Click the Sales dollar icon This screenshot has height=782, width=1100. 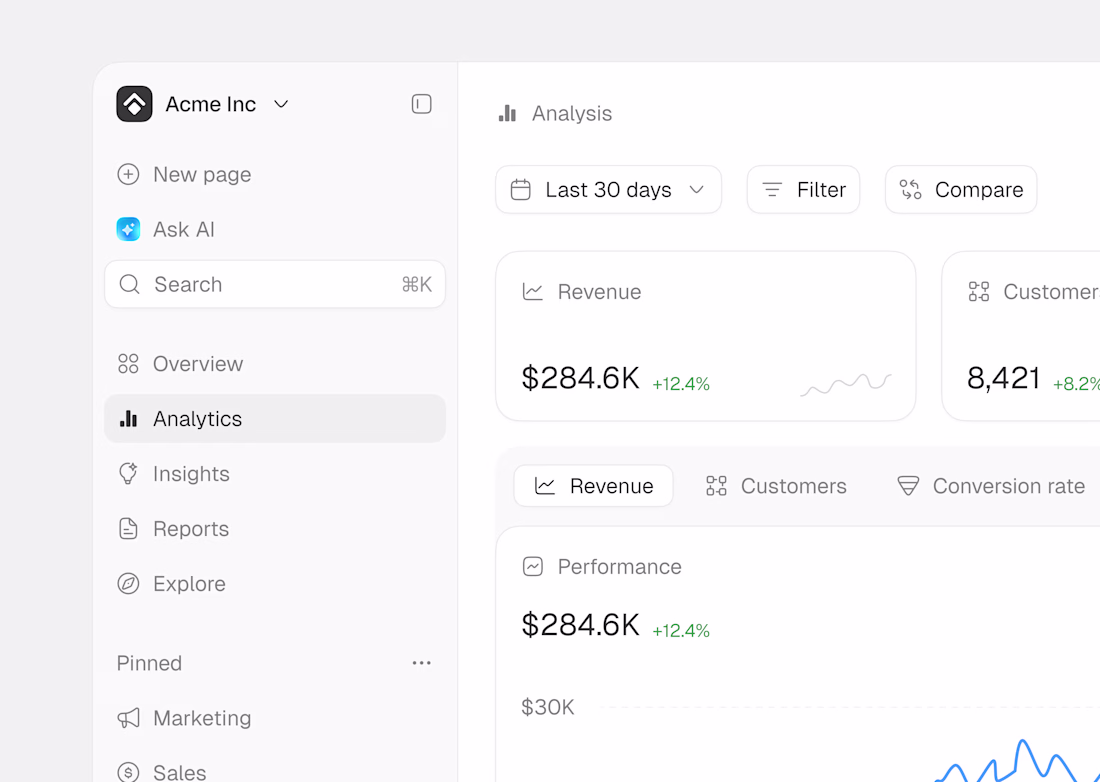click(x=128, y=772)
